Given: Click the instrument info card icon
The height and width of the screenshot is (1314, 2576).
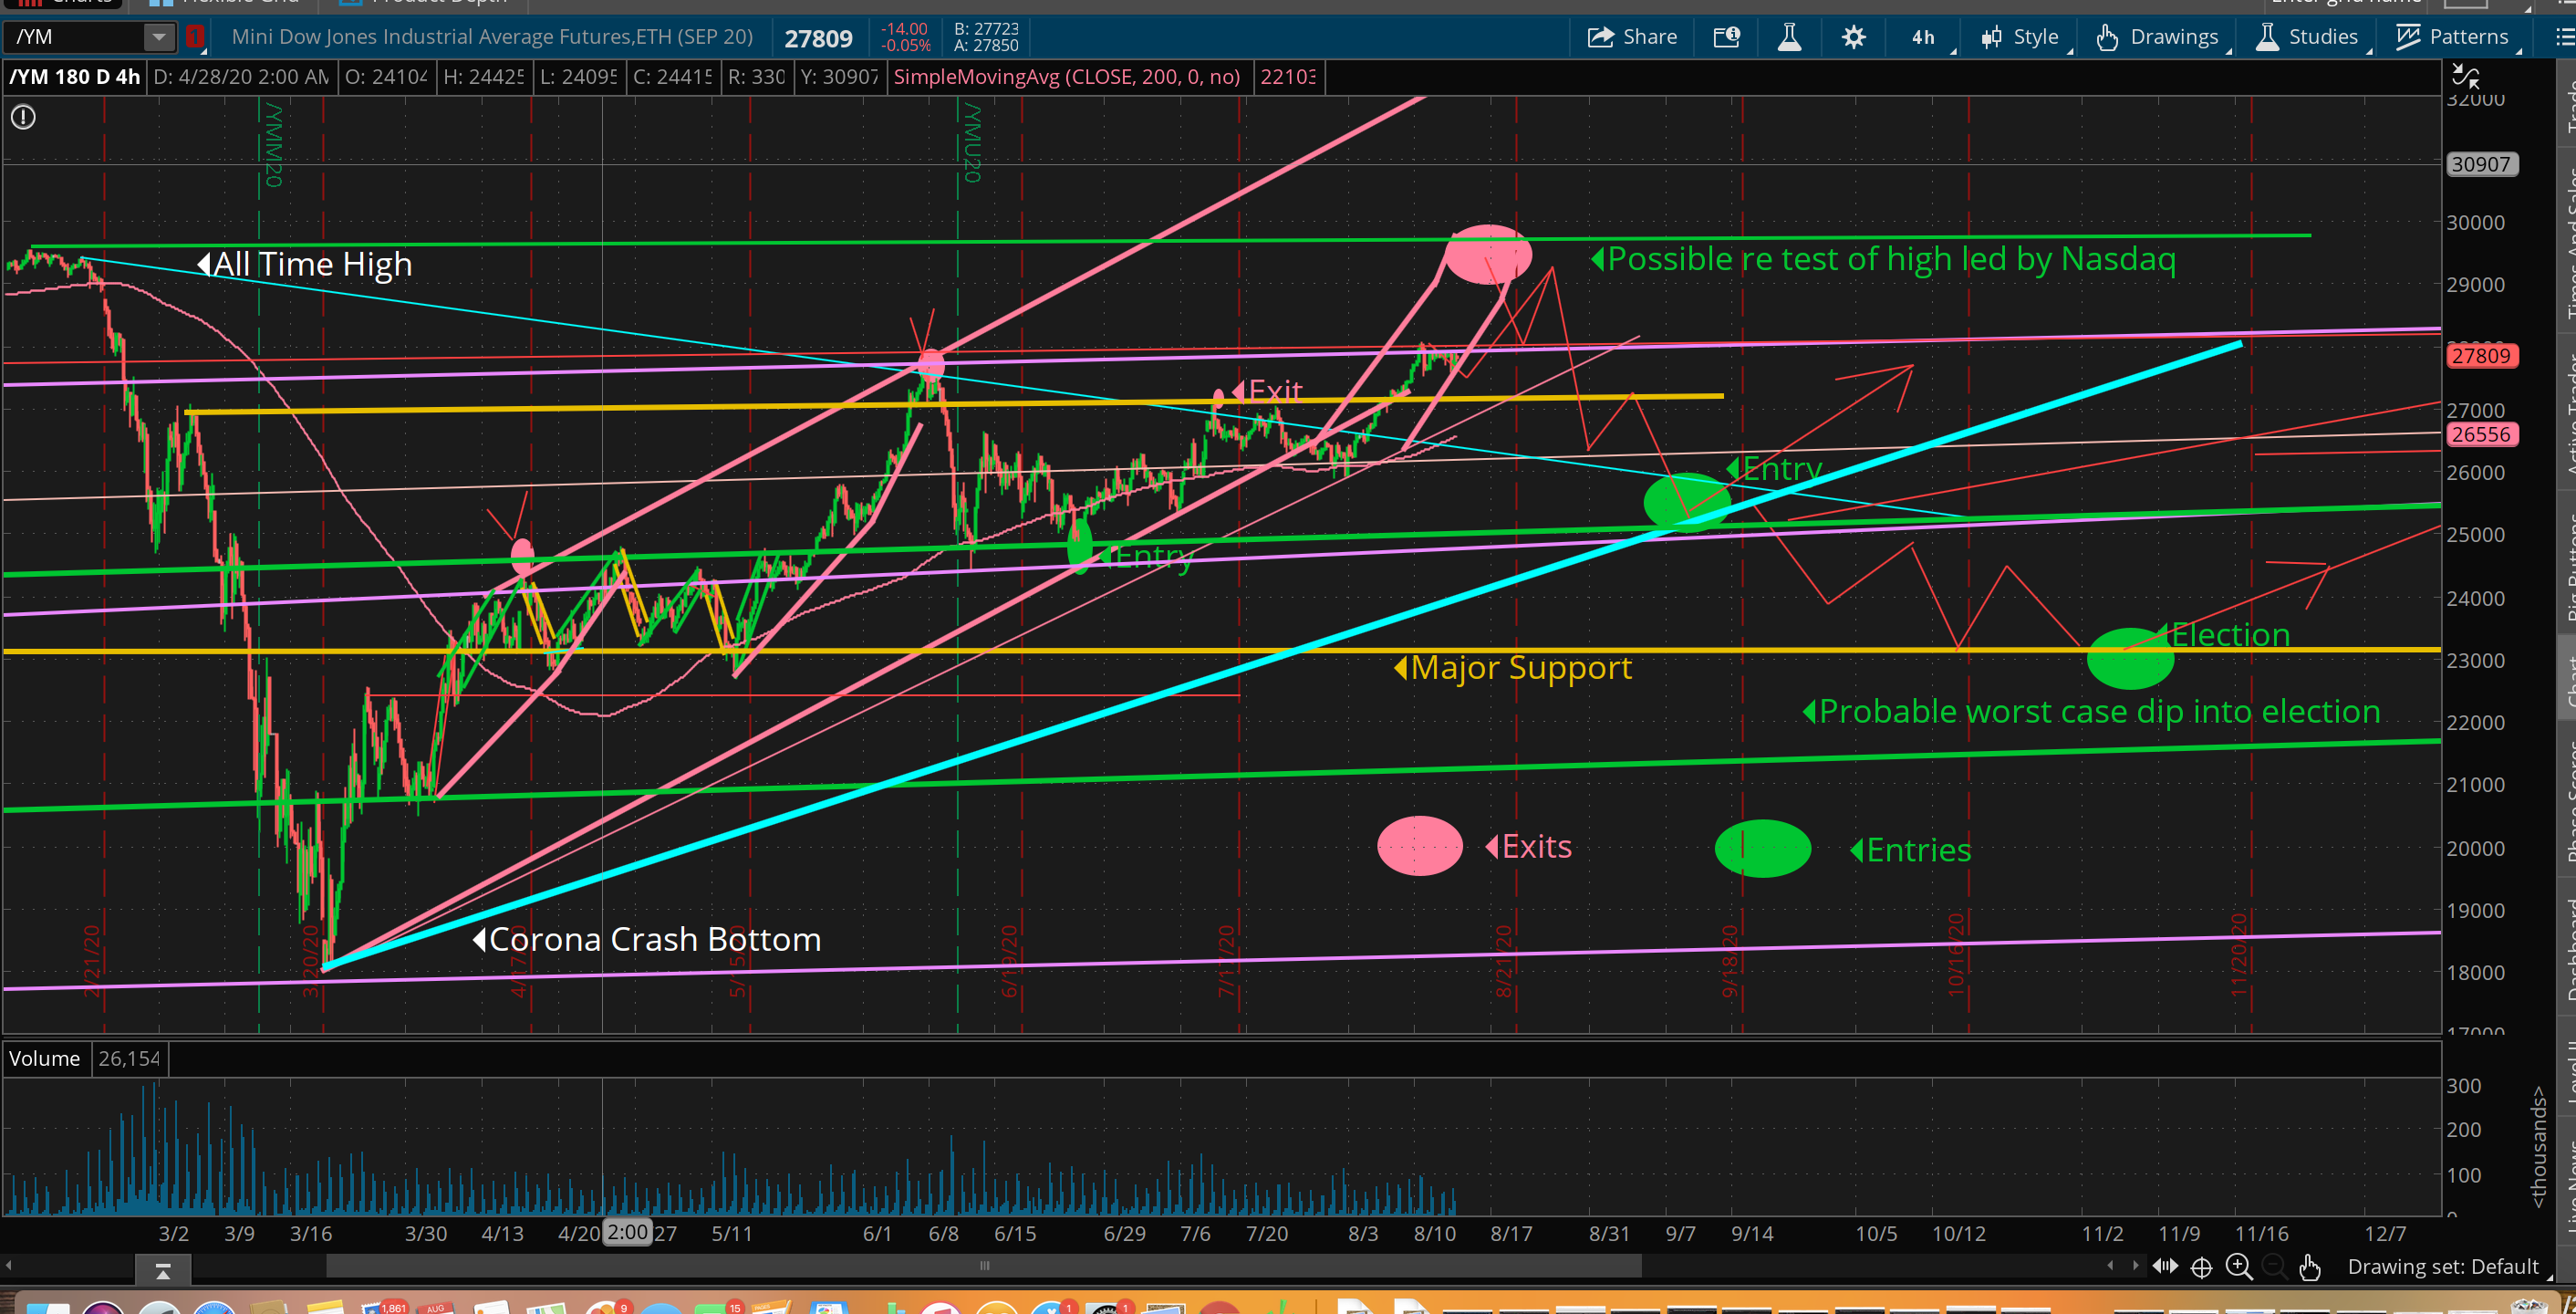Looking at the screenshot, I should (1726, 37).
